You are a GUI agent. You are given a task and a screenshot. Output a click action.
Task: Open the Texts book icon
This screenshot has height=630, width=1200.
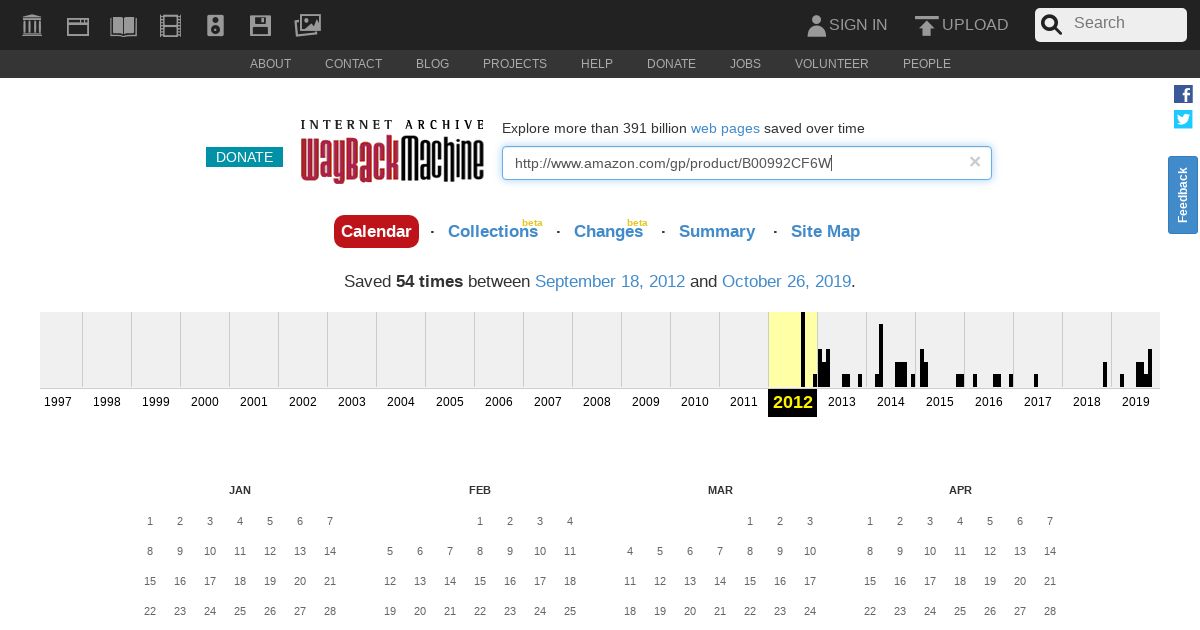[124, 26]
